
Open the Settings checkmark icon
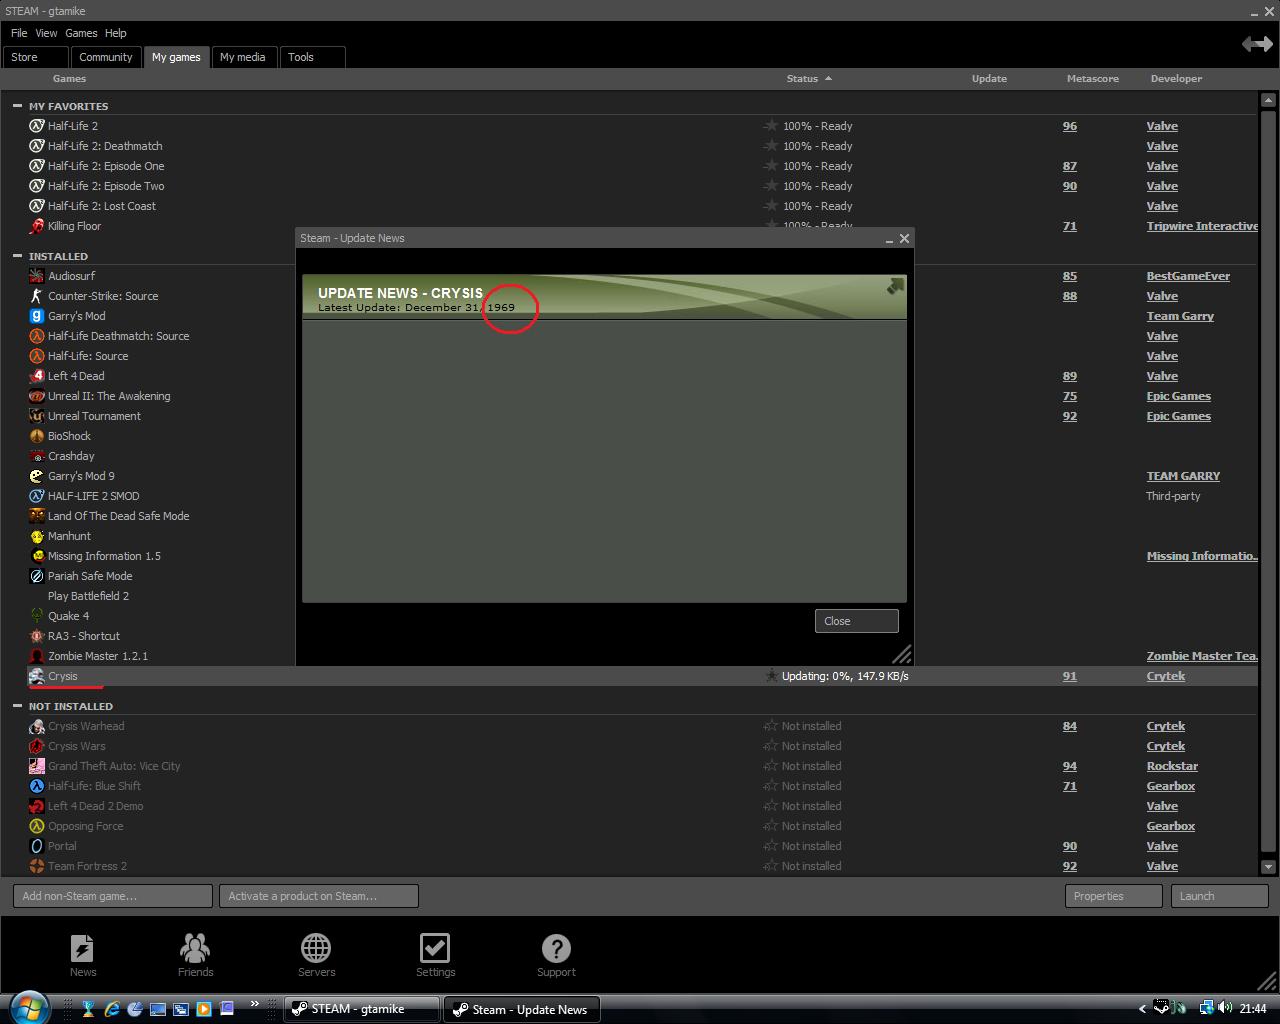pyautogui.click(x=435, y=949)
